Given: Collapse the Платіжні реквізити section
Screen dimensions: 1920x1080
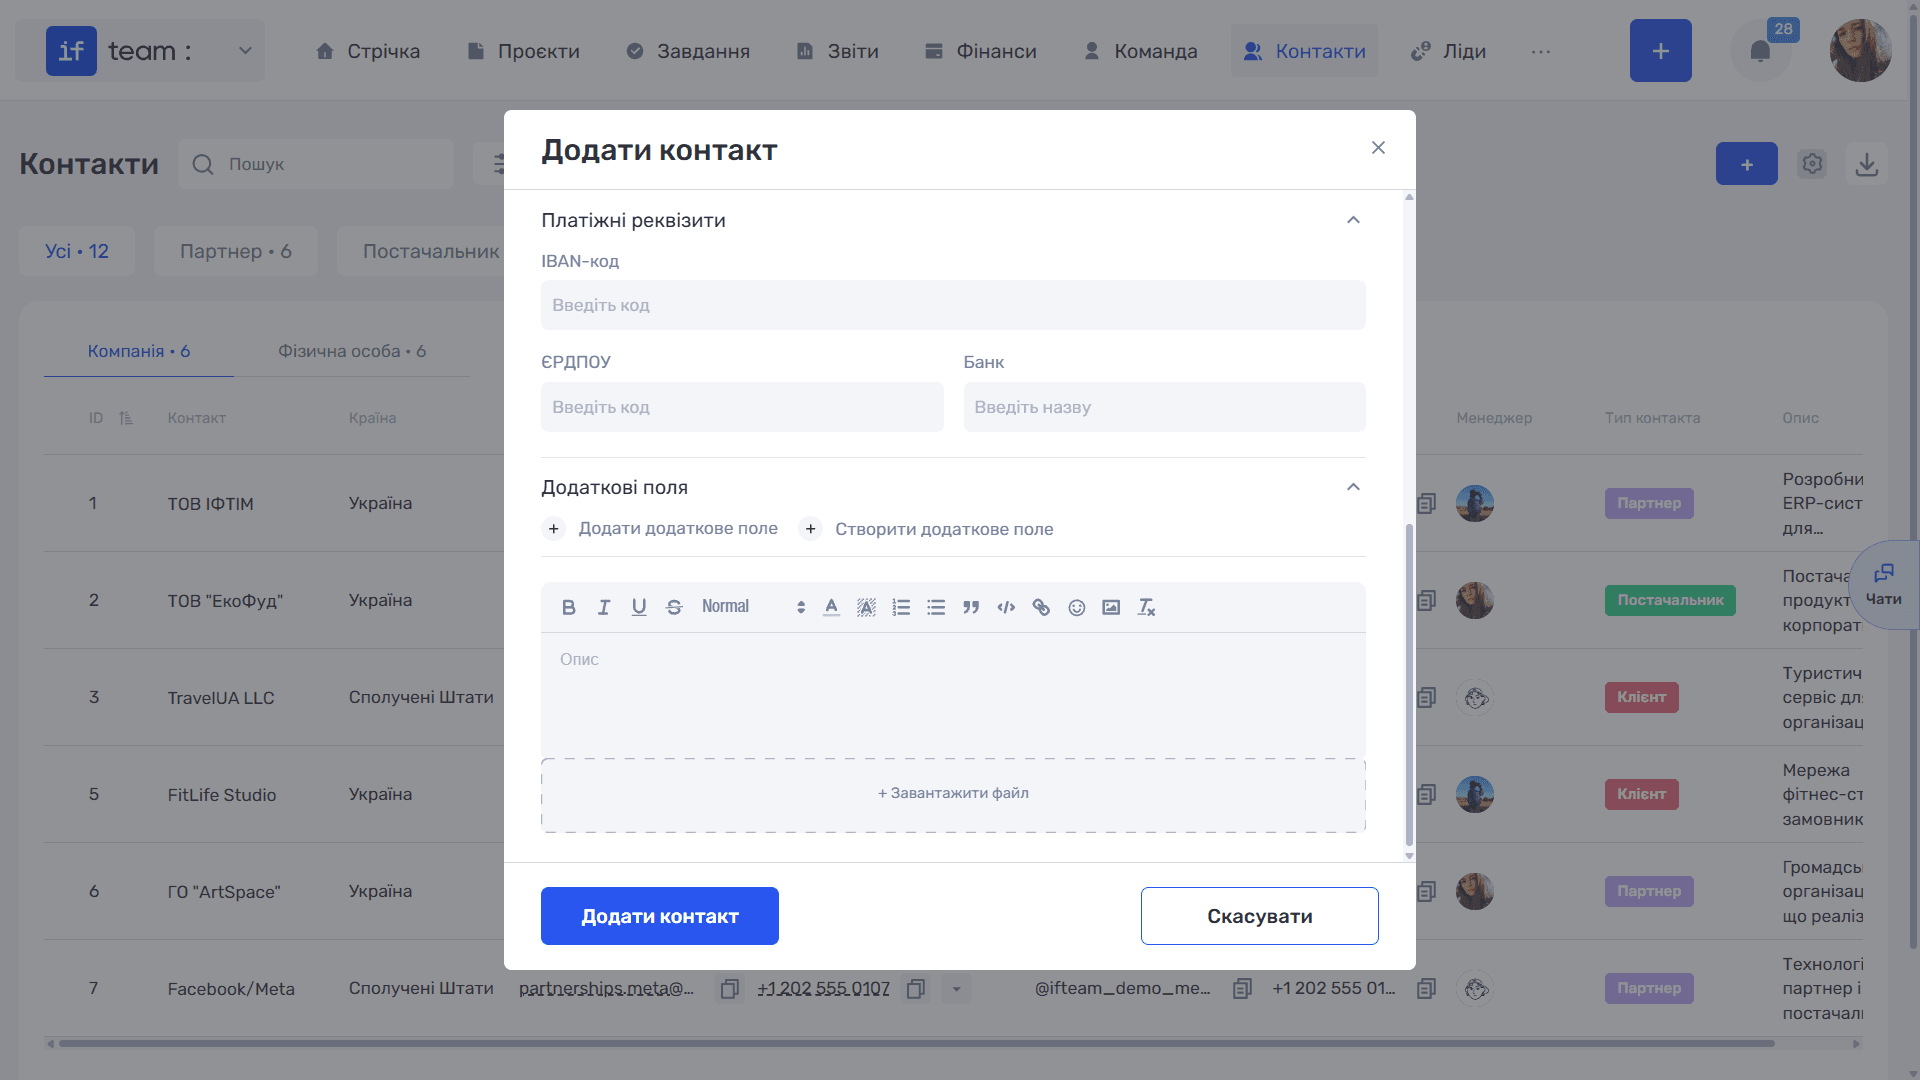Looking at the screenshot, I should click(1353, 220).
